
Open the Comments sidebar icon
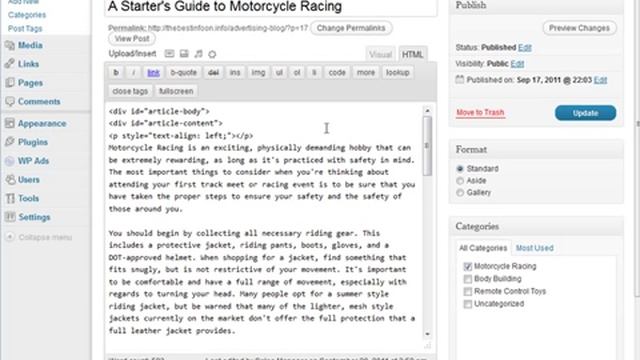10,101
